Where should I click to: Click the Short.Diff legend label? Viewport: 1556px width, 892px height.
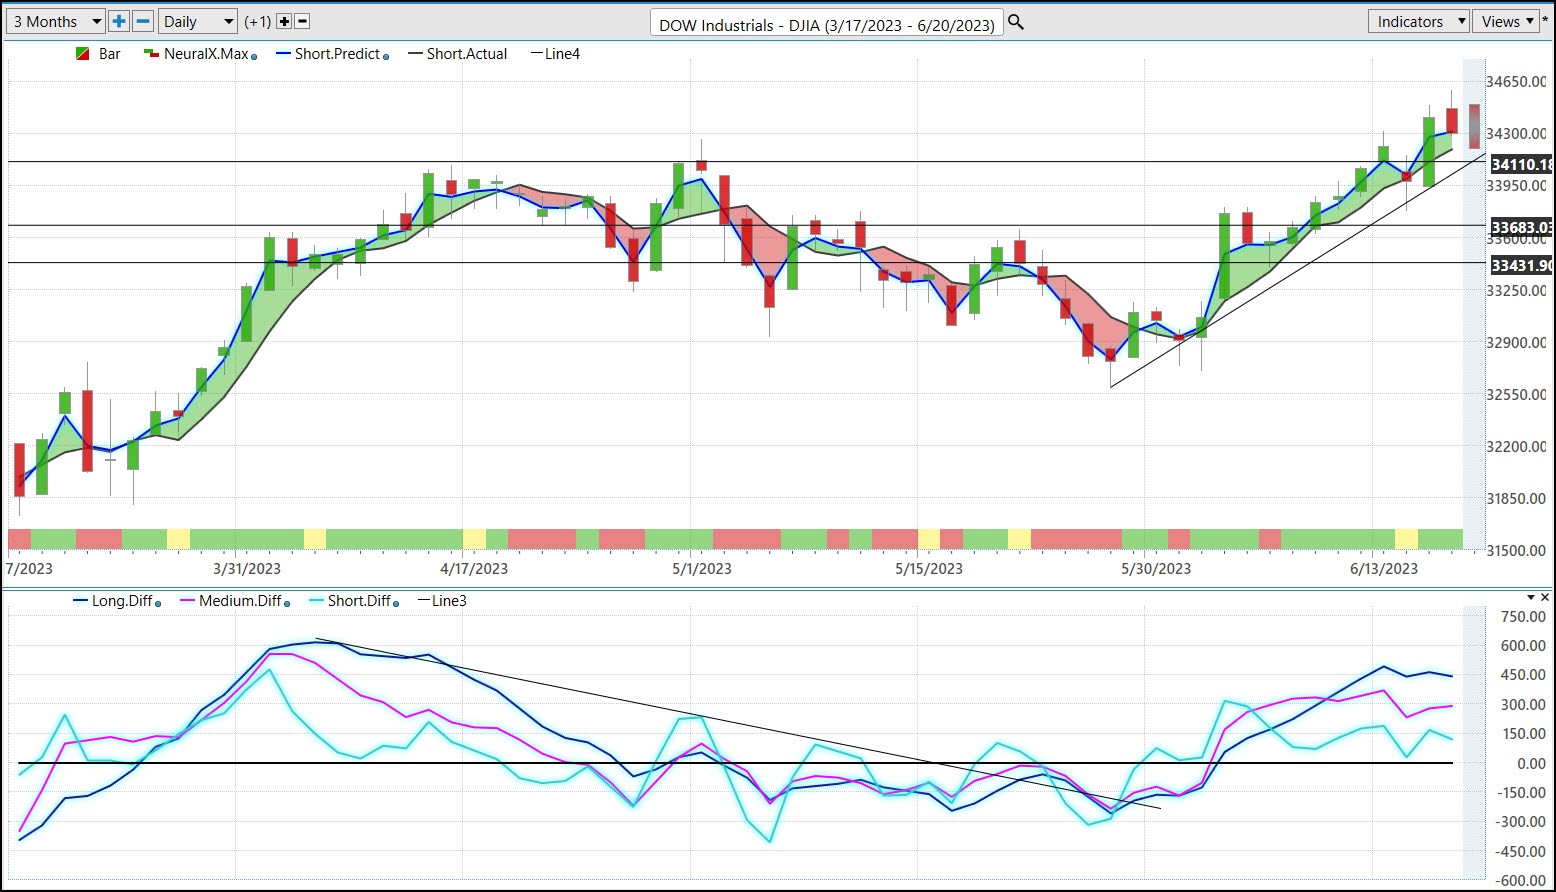tap(359, 601)
